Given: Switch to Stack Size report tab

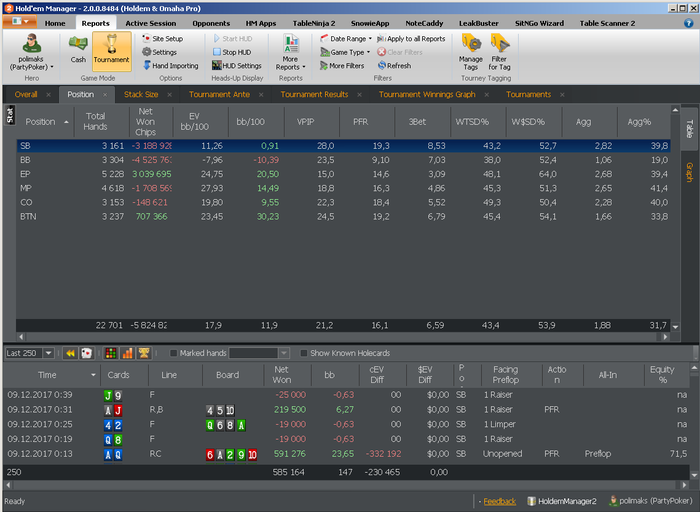Looking at the screenshot, I should point(141,95).
